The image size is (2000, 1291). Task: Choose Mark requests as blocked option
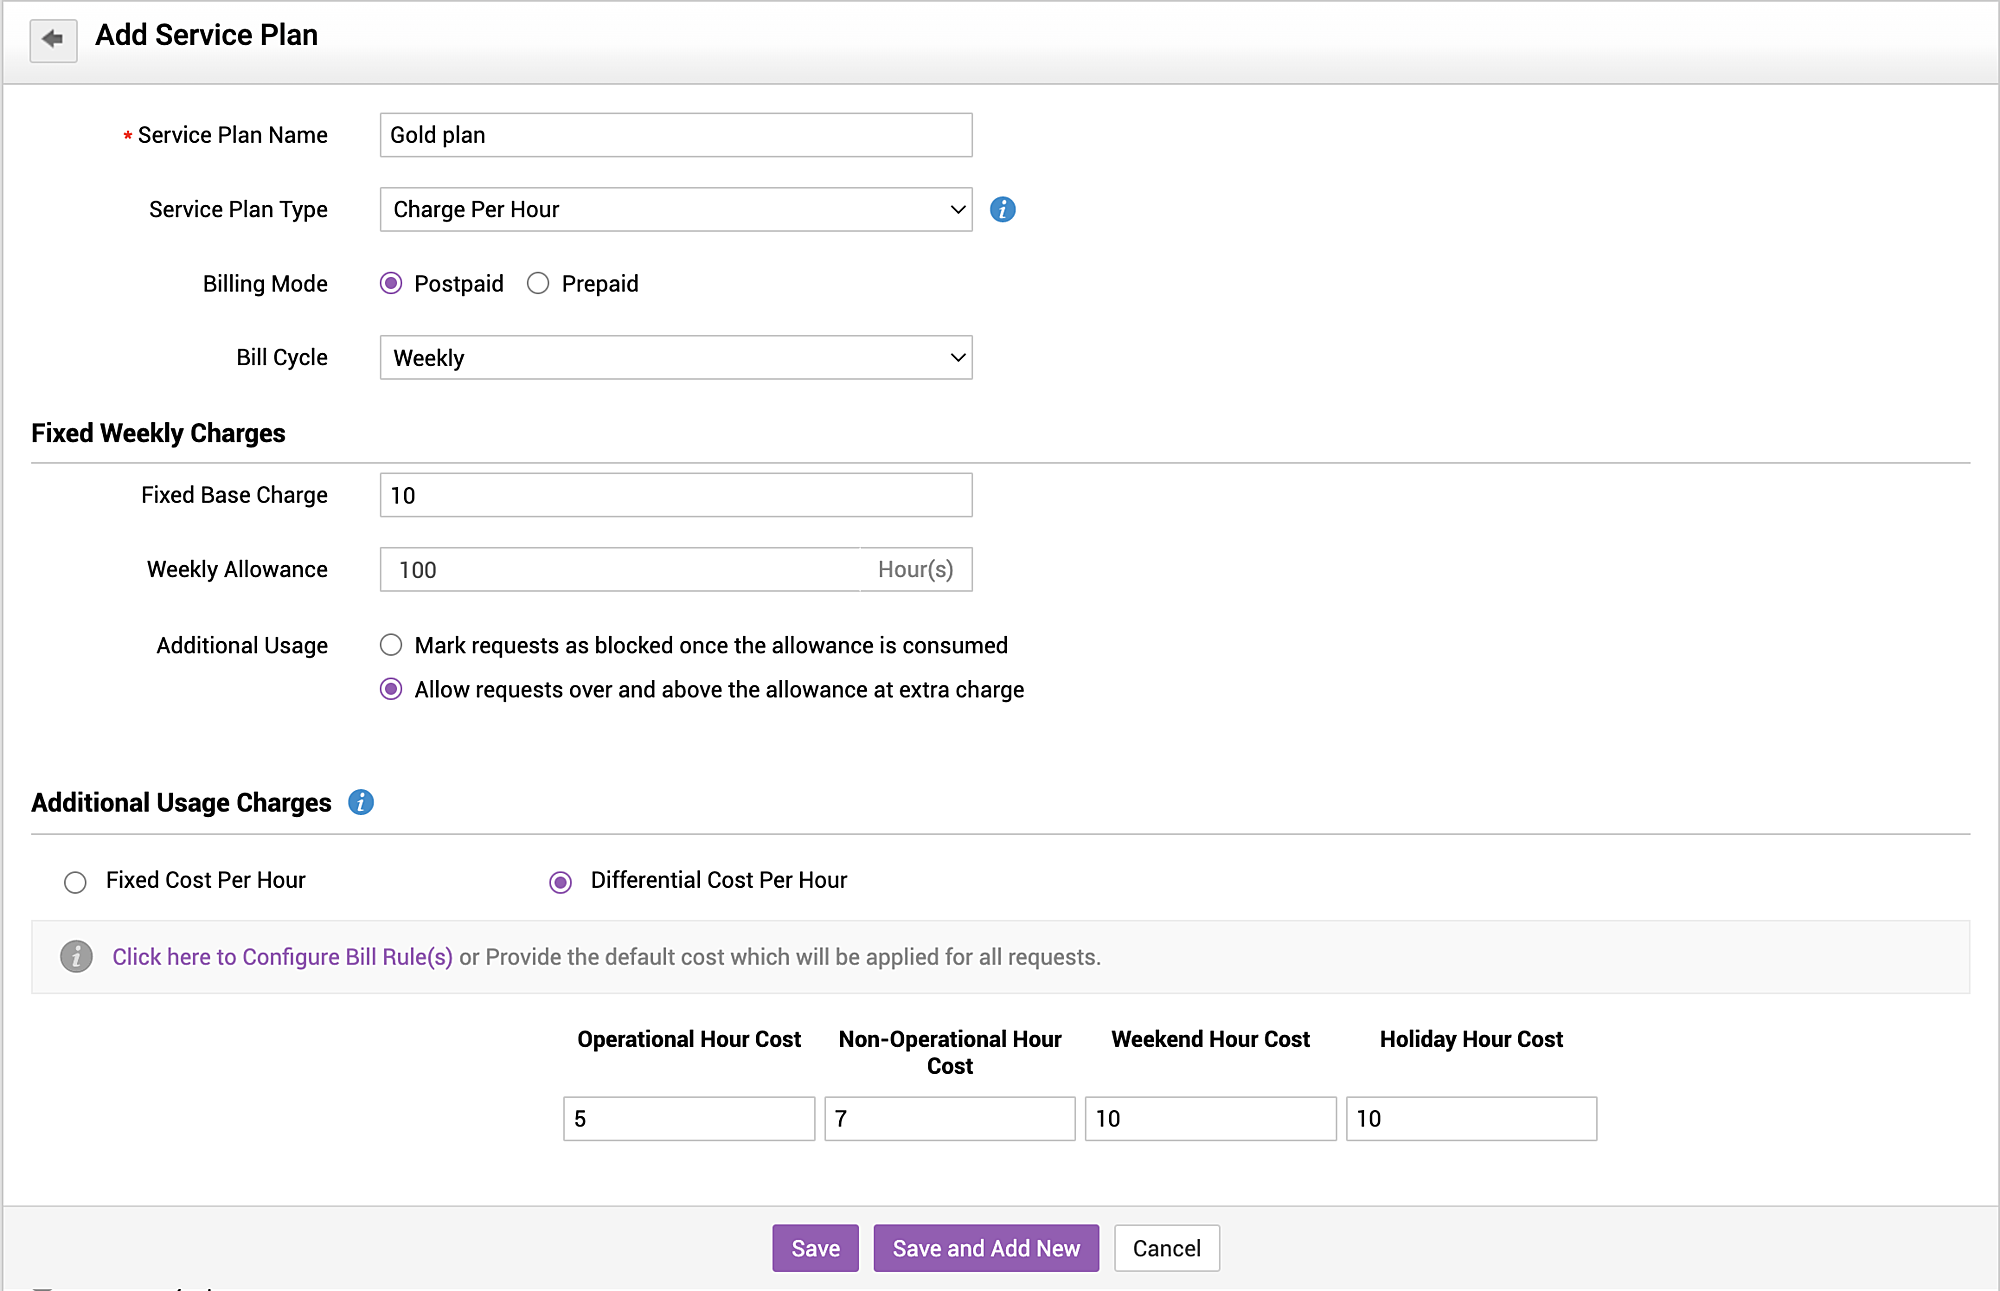pyautogui.click(x=391, y=645)
